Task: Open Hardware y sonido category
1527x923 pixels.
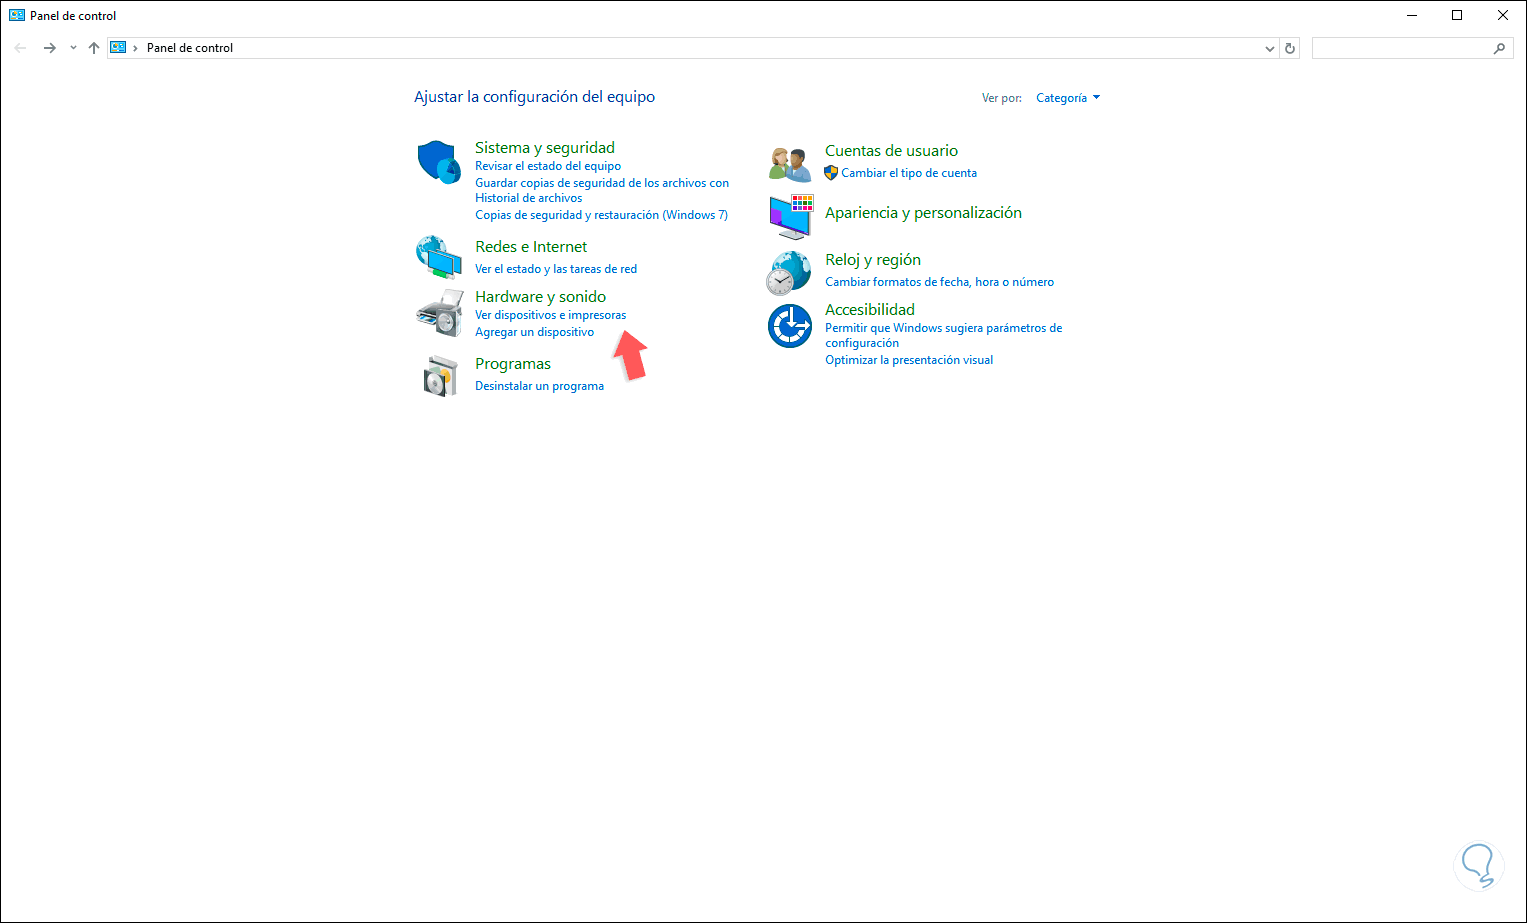Action: click(540, 297)
